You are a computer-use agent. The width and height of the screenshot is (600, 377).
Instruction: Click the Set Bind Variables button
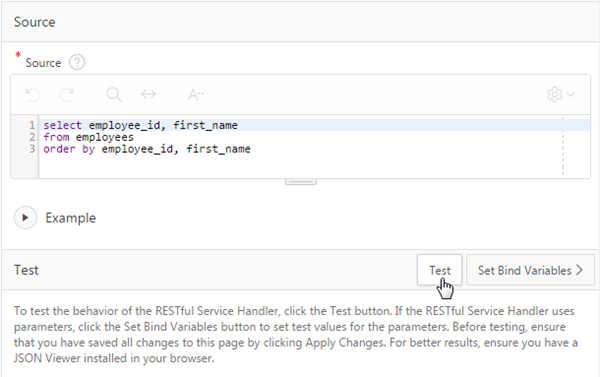coord(530,270)
